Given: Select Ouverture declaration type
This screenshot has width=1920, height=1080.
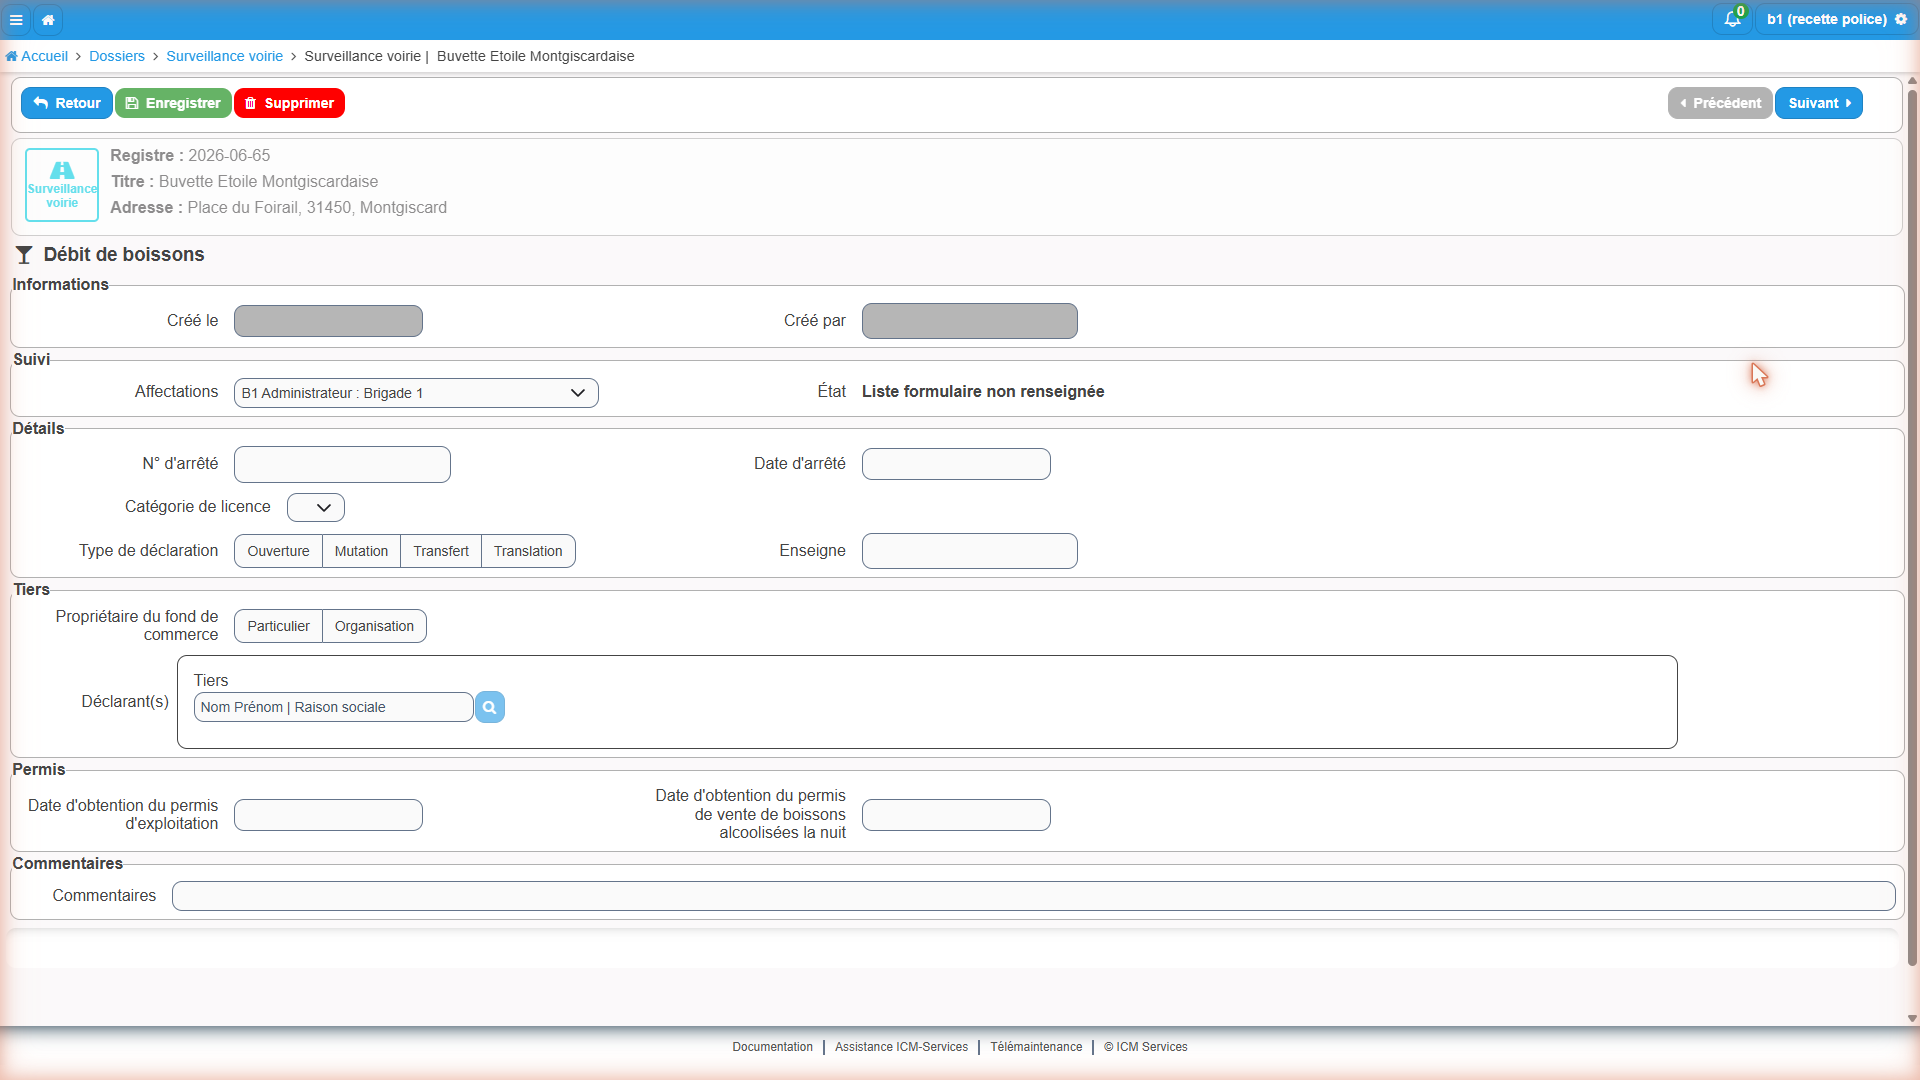Looking at the screenshot, I should point(278,551).
